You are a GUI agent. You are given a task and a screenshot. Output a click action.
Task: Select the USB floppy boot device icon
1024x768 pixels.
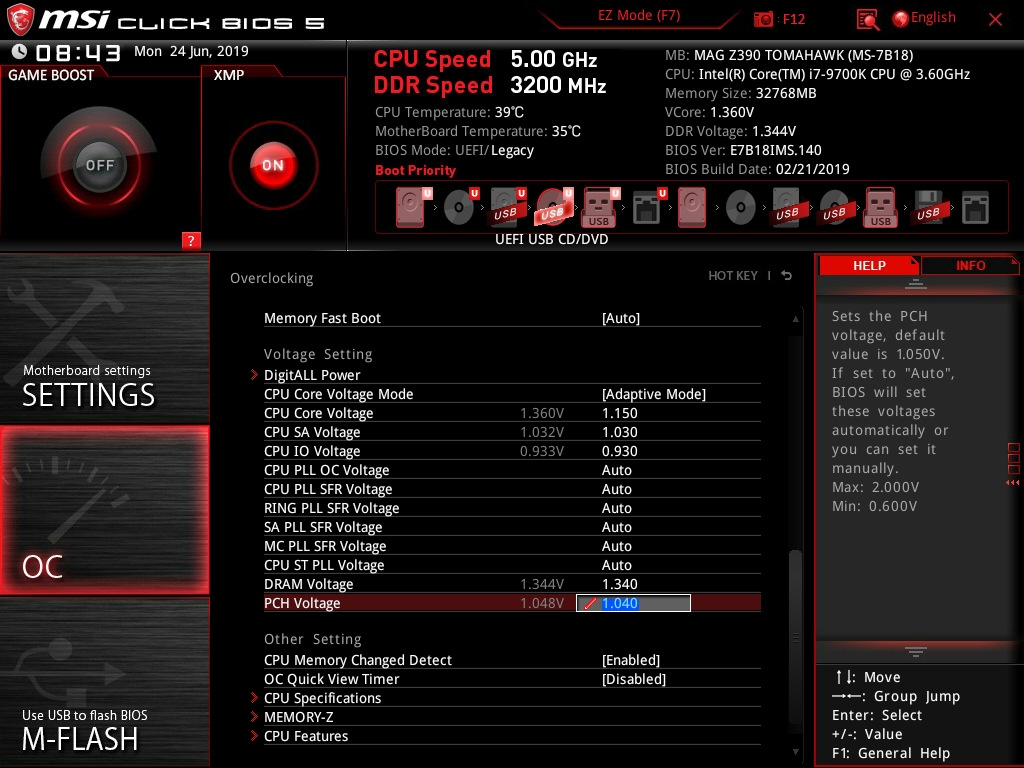[x=928, y=208]
